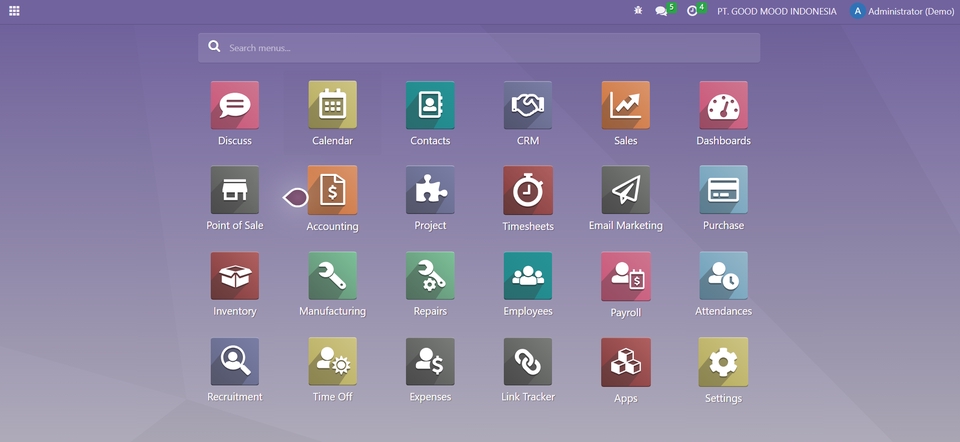The height and width of the screenshot is (442, 960).
Task: Launch the Sales app
Action: click(626, 105)
